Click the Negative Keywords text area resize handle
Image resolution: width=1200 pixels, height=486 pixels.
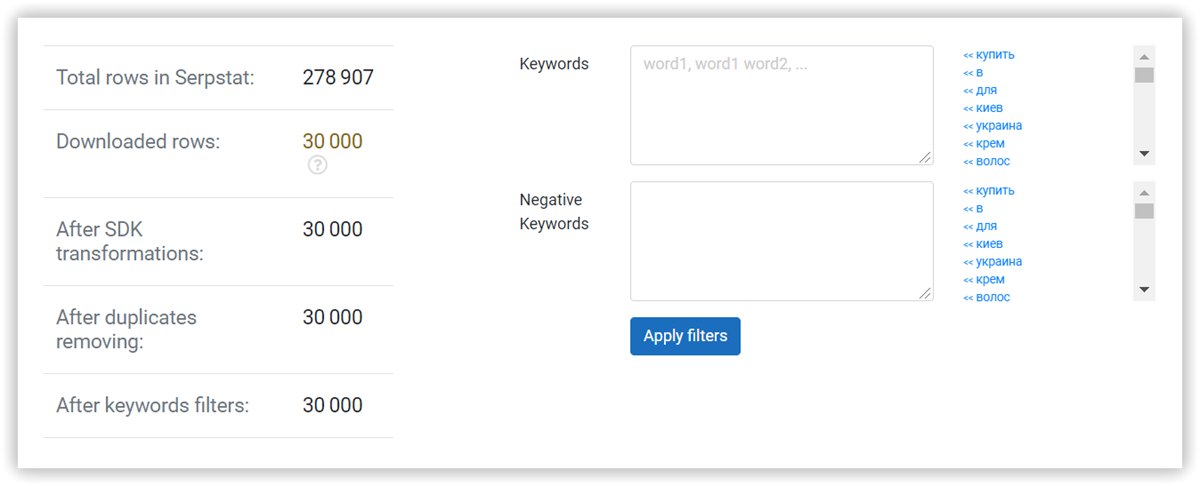coord(925,293)
